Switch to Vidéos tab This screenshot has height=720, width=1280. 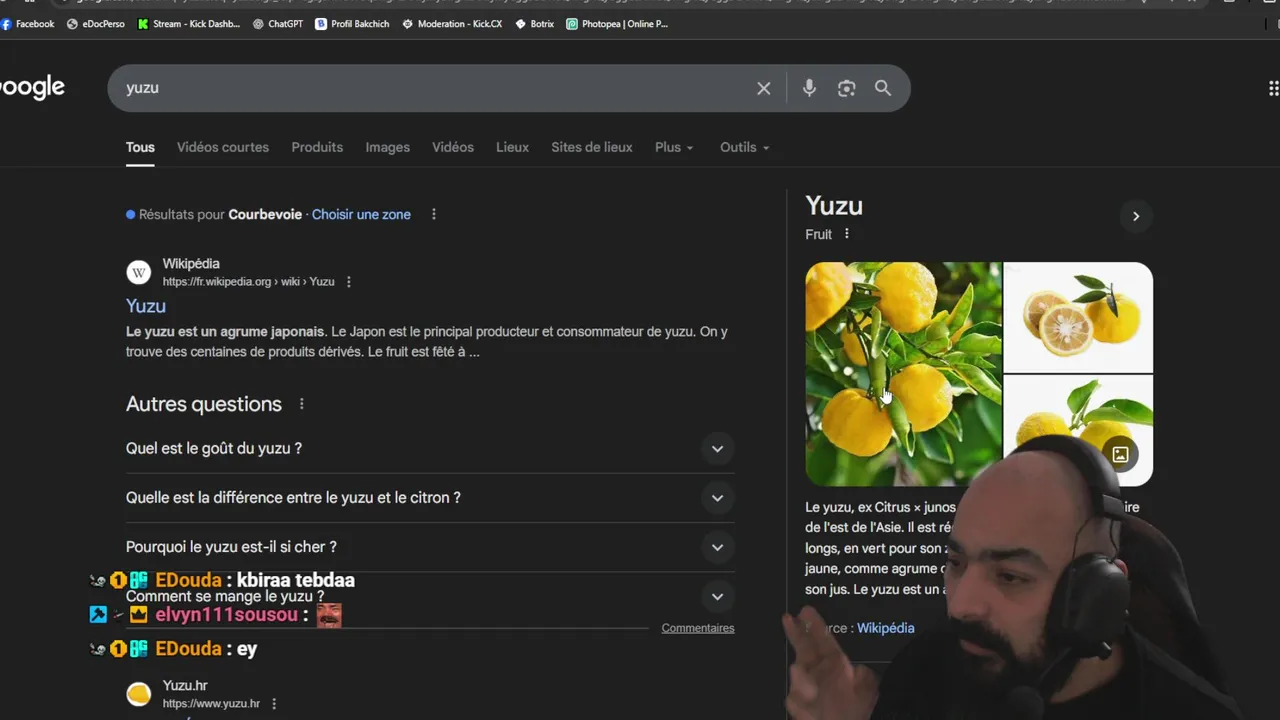pyautogui.click(x=453, y=147)
